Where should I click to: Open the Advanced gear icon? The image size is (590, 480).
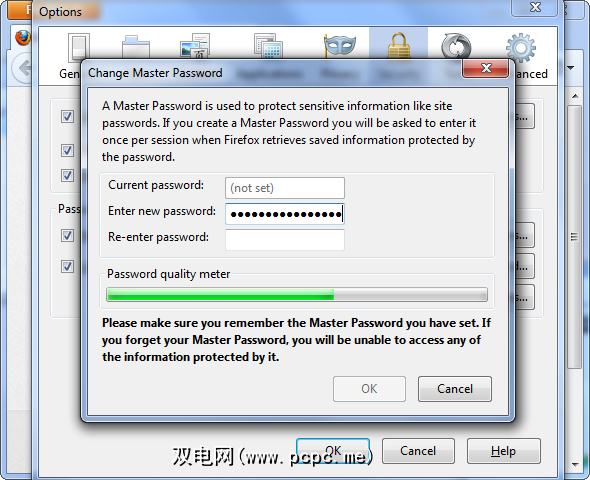[520, 47]
